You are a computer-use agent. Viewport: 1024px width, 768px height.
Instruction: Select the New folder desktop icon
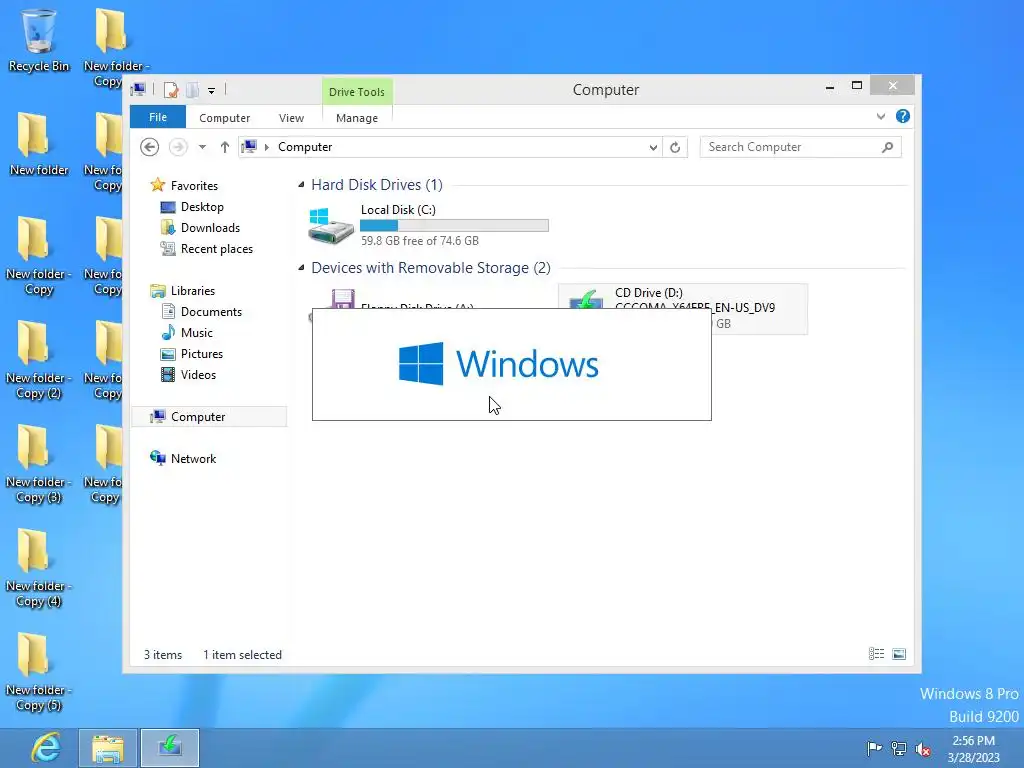pyautogui.click(x=39, y=144)
